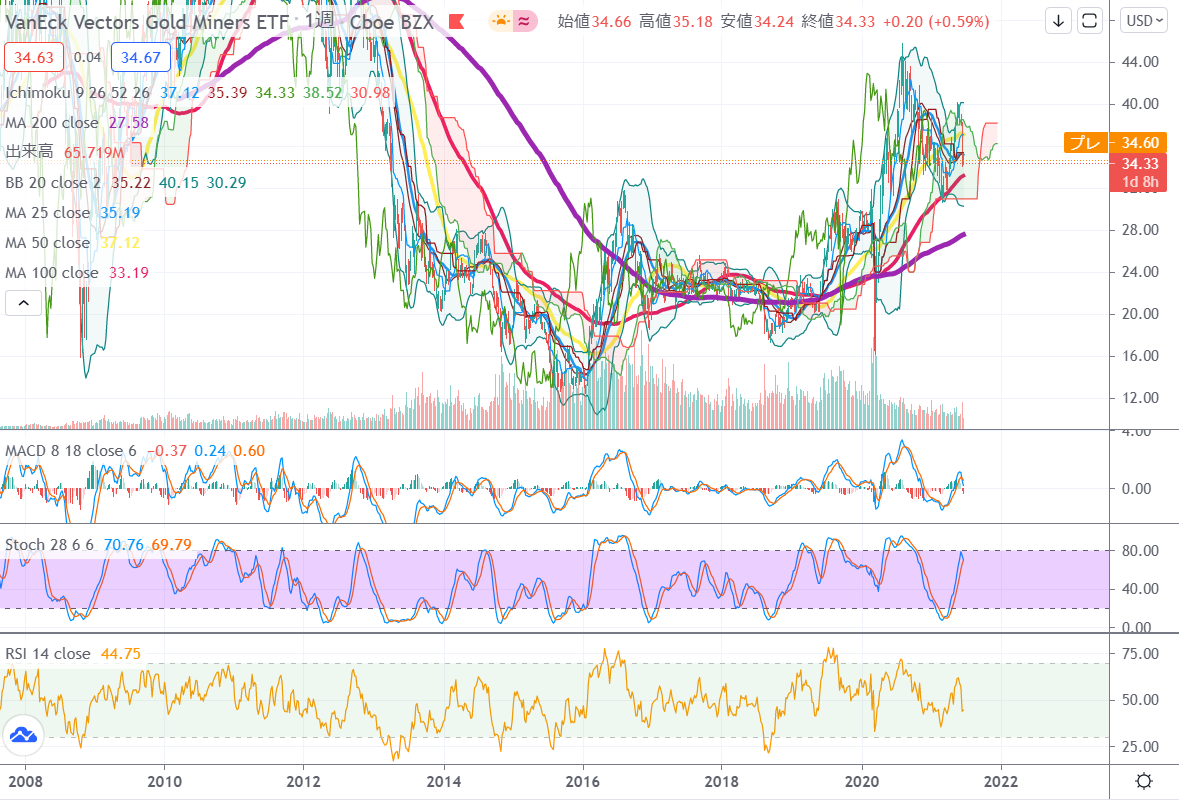1179x804 pixels.
Task: Select the MA 25 close indicator label
Action: click(x=47, y=213)
